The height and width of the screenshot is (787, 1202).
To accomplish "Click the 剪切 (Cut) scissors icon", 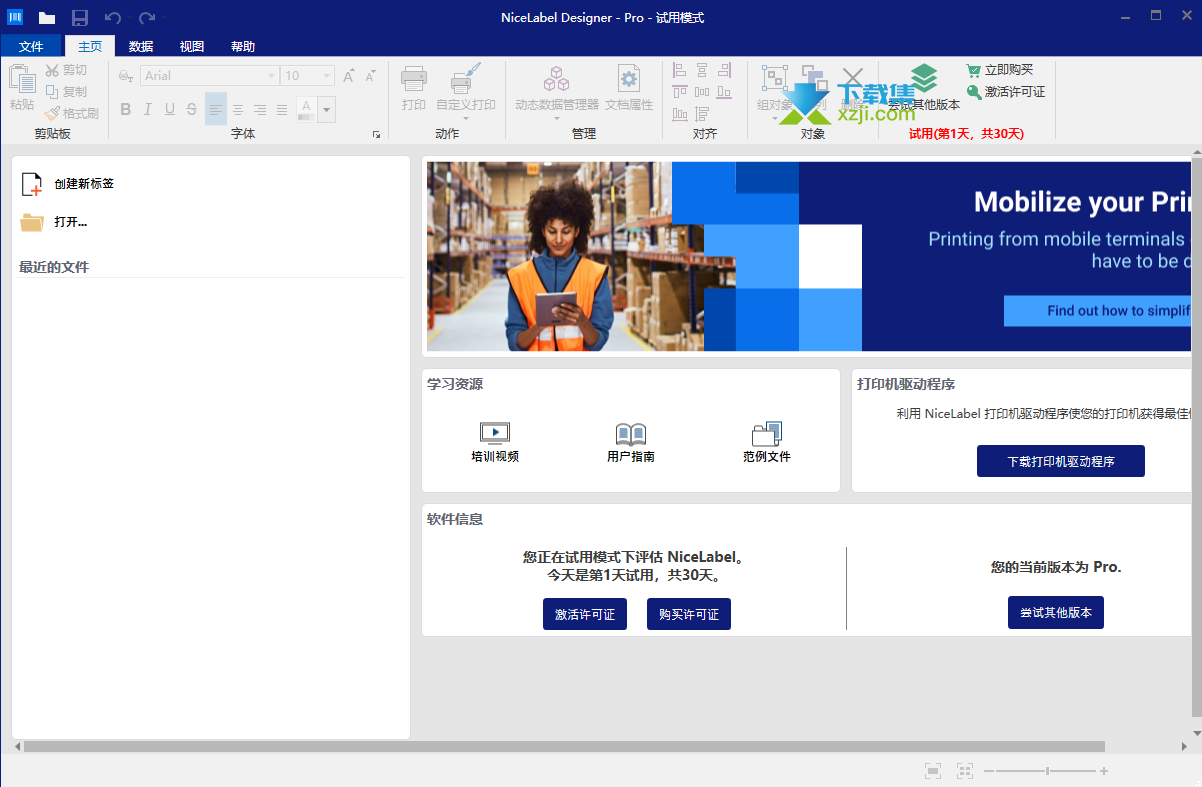I will pyautogui.click(x=53, y=70).
